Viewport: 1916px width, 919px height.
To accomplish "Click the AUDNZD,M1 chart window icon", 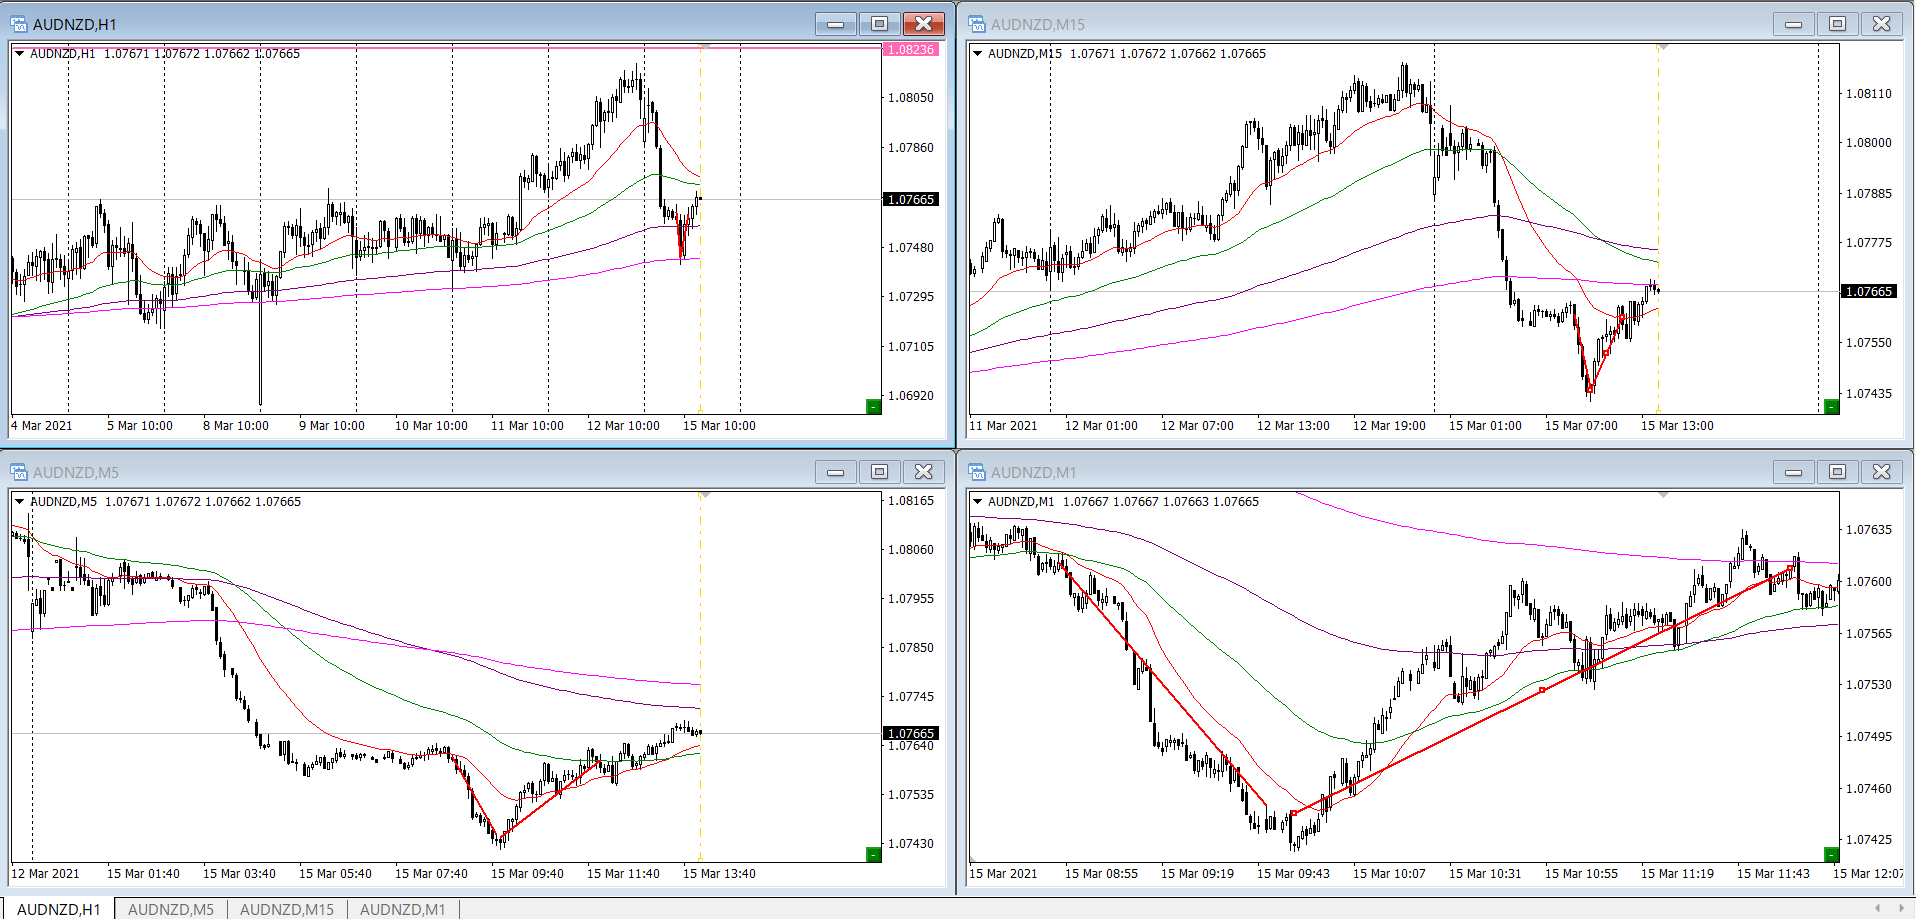I will pyautogui.click(x=976, y=472).
